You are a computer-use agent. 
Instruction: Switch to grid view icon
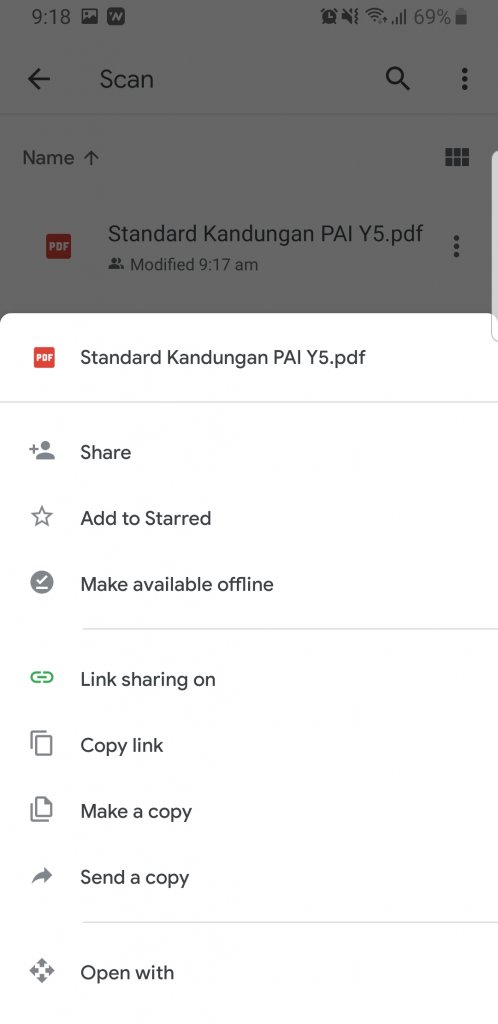coord(457,157)
